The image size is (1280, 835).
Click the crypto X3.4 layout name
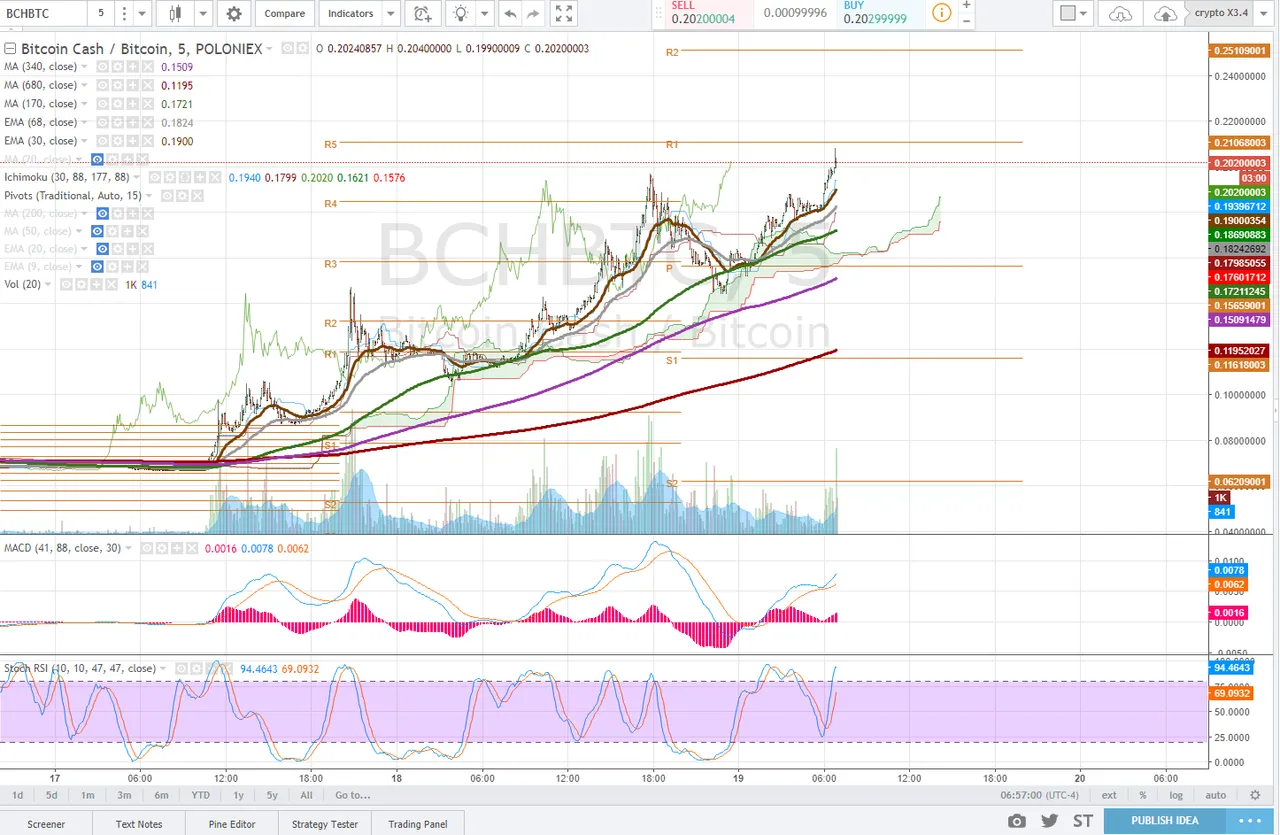point(1221,14)
